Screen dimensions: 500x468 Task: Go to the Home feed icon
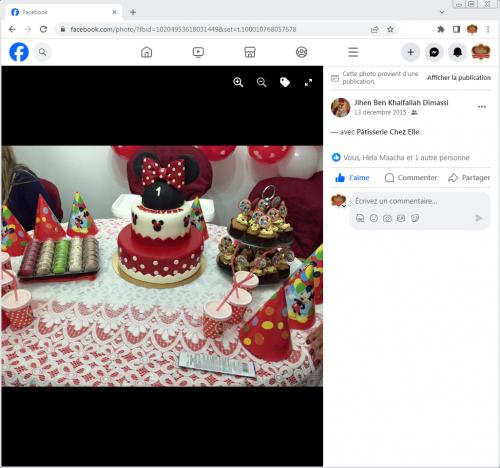click(146, 52)
